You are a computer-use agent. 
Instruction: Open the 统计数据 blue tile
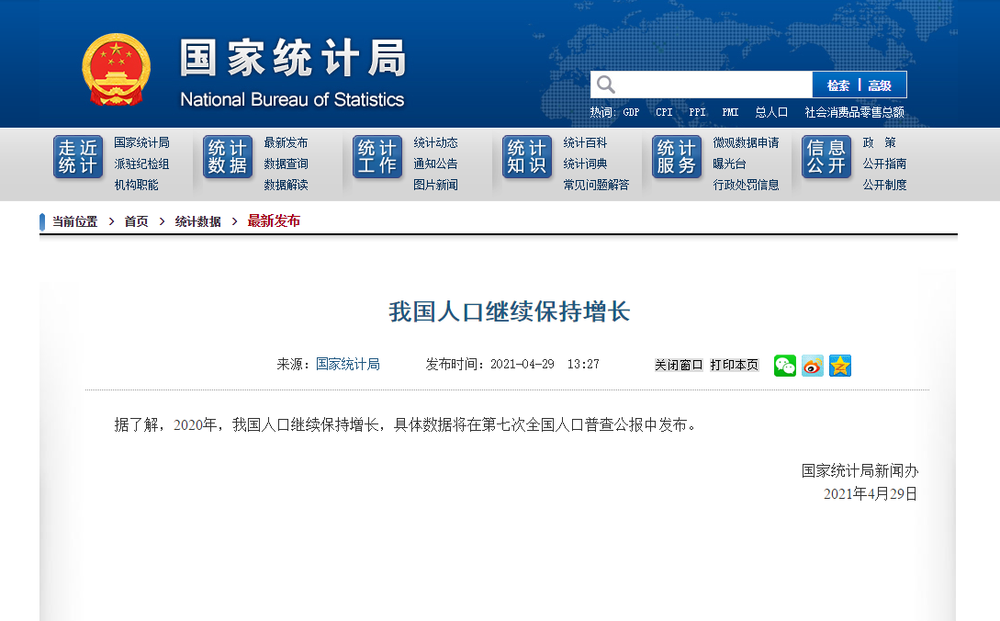pyautogui.click(x=228, y=157)
